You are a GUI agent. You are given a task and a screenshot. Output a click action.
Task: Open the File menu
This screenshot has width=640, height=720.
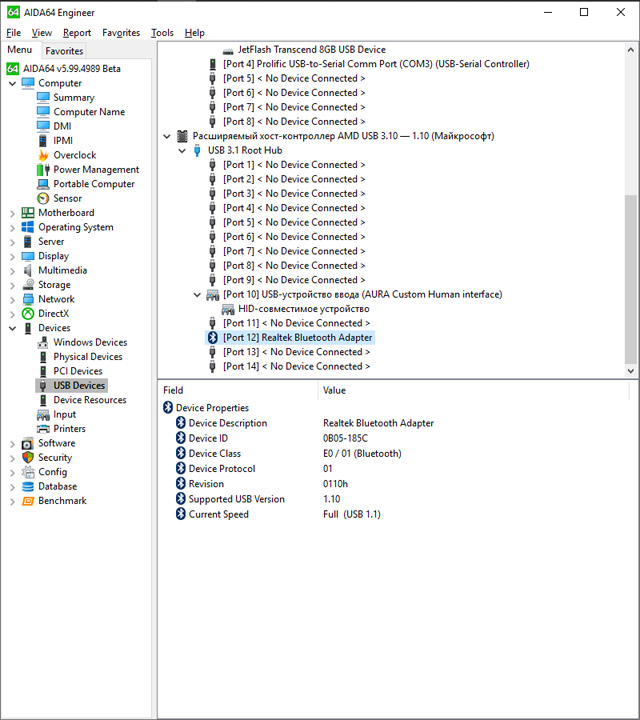click(x=13, y=33)
